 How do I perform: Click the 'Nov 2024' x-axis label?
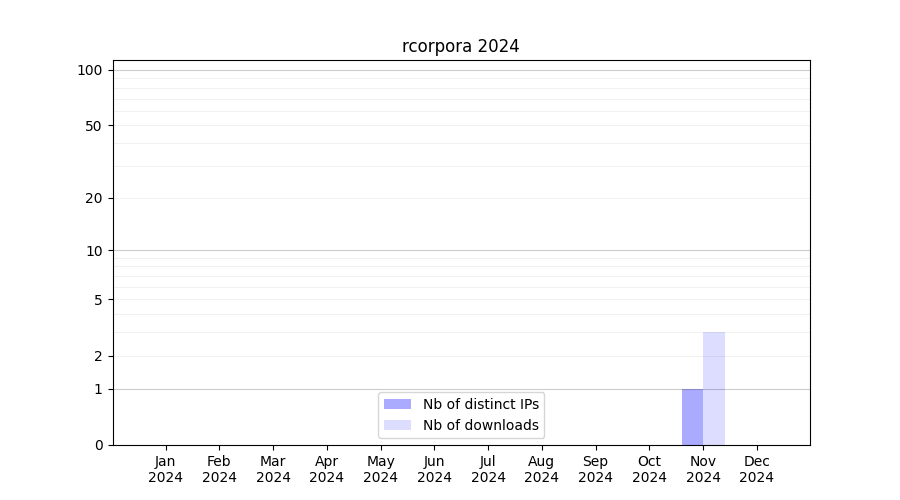point(703,469)
